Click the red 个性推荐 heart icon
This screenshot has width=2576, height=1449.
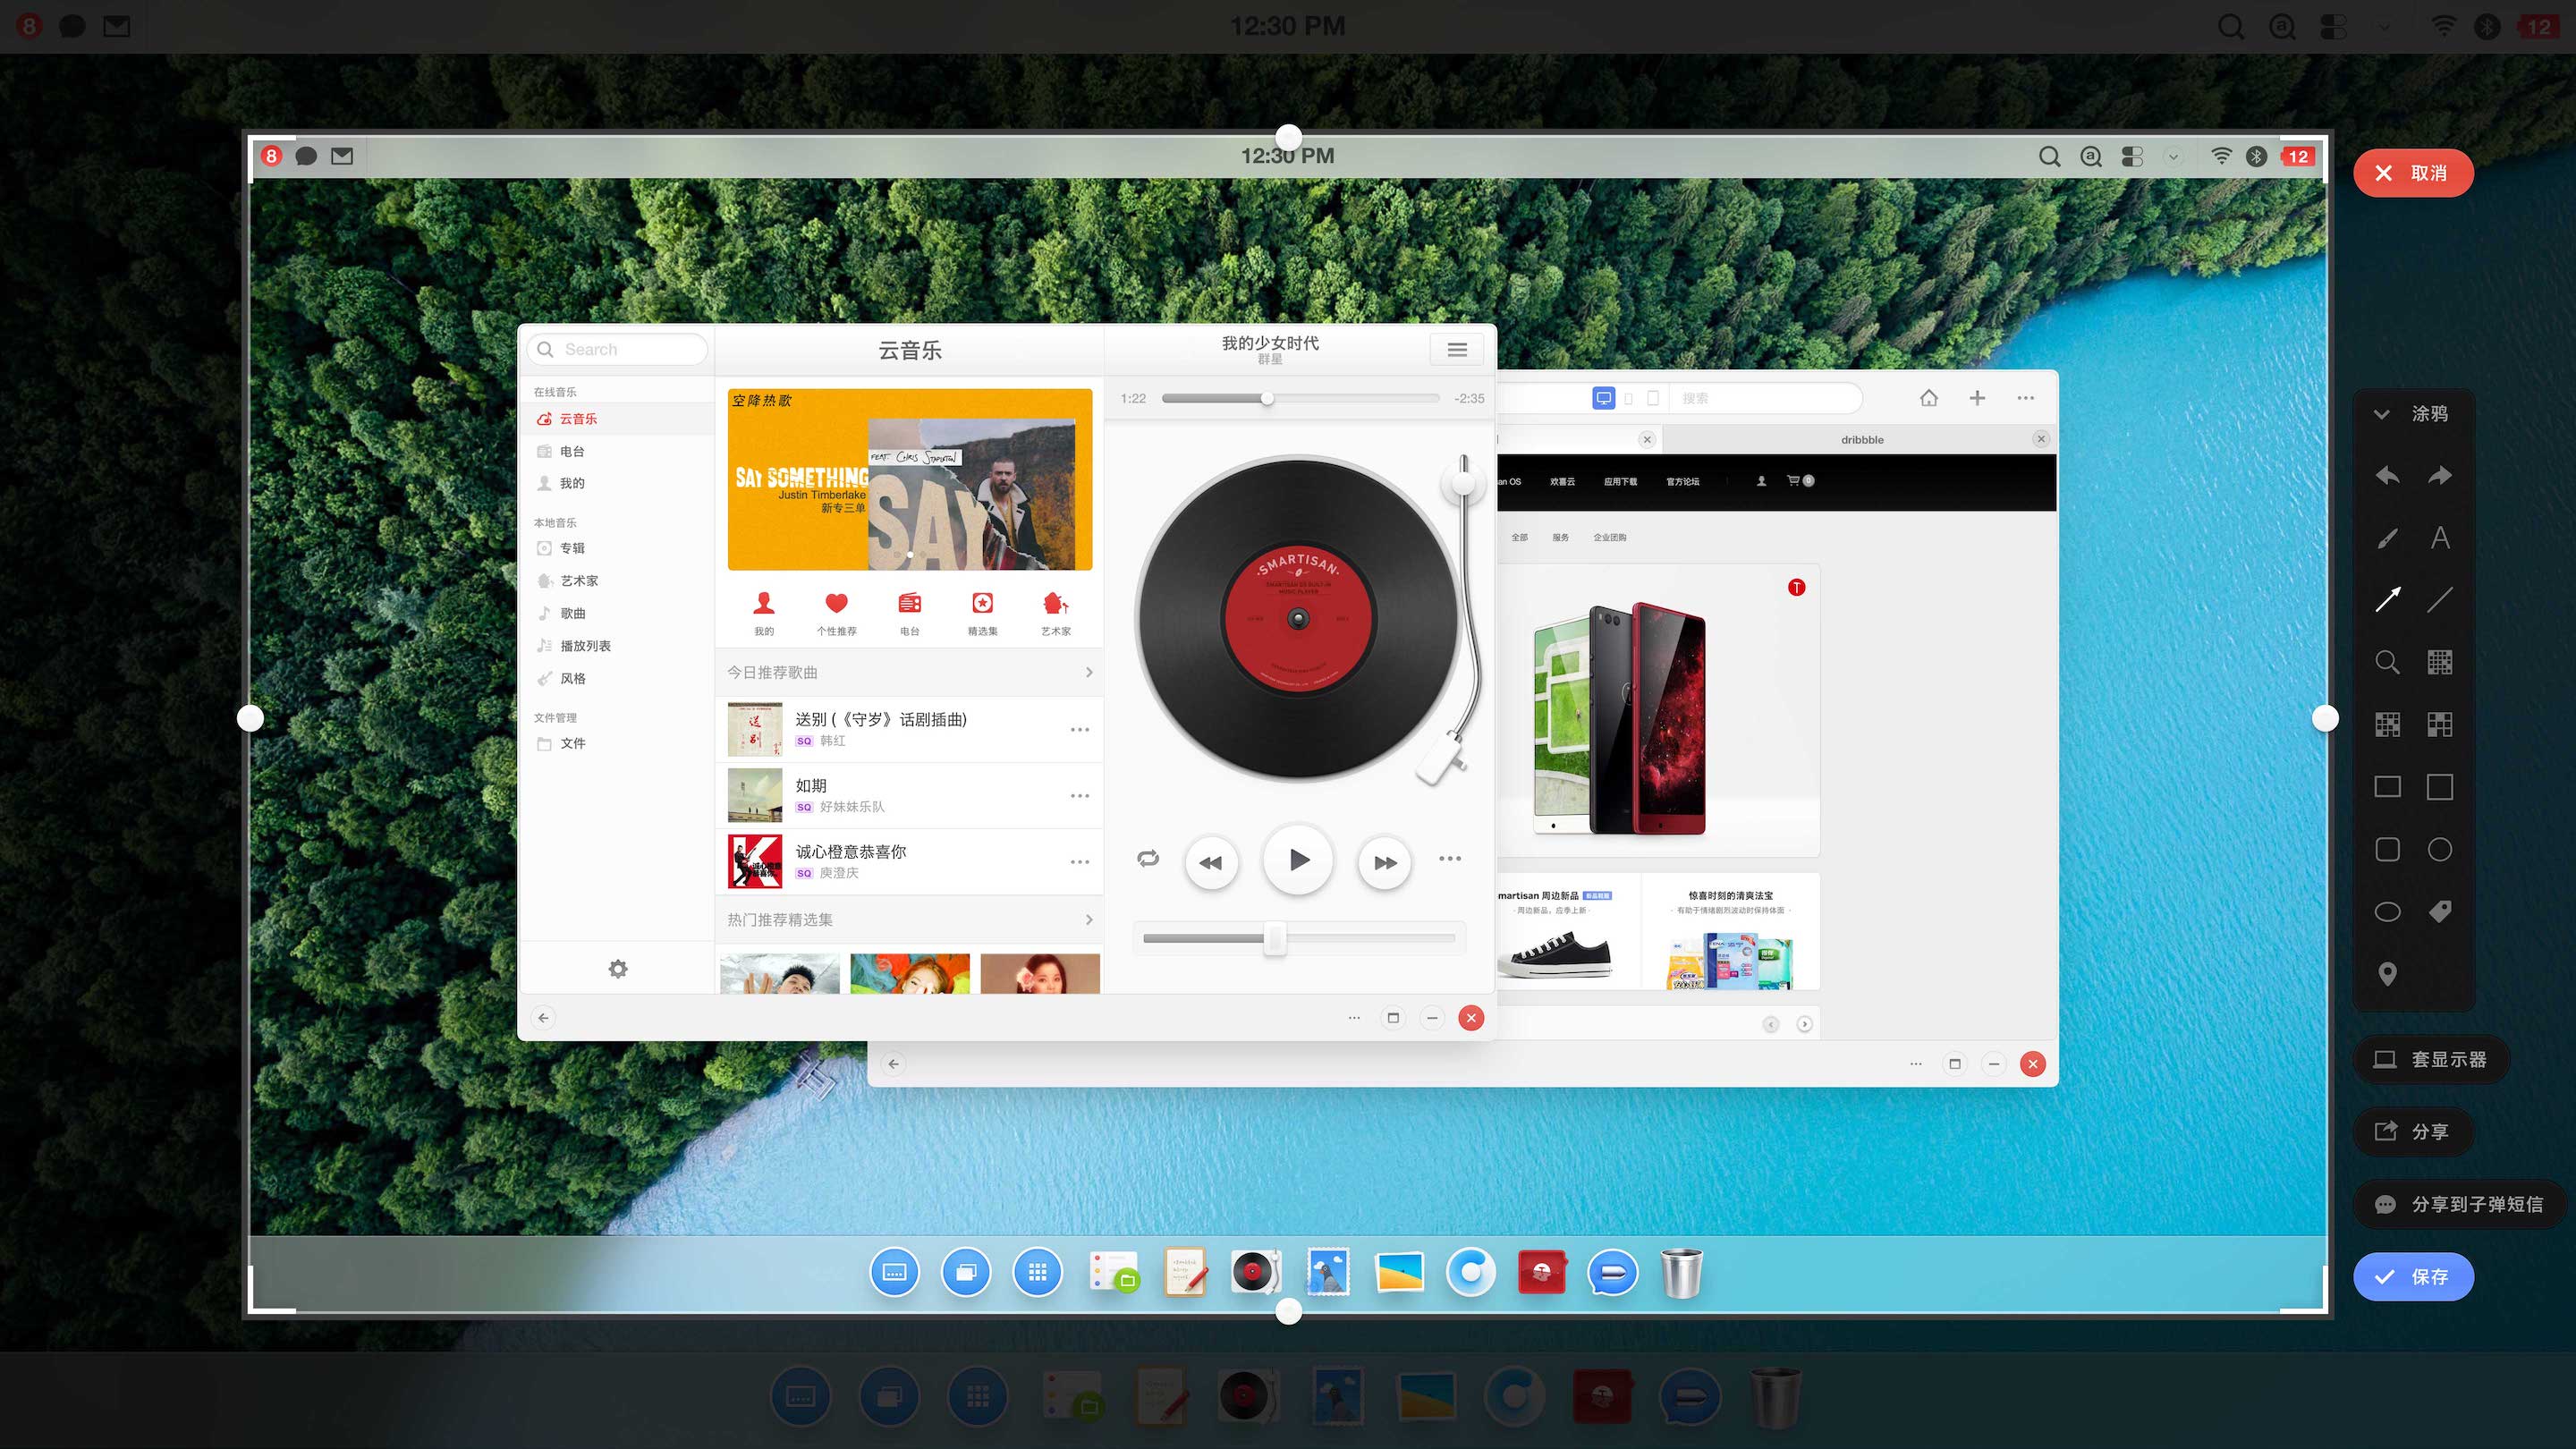pos(837,603)
